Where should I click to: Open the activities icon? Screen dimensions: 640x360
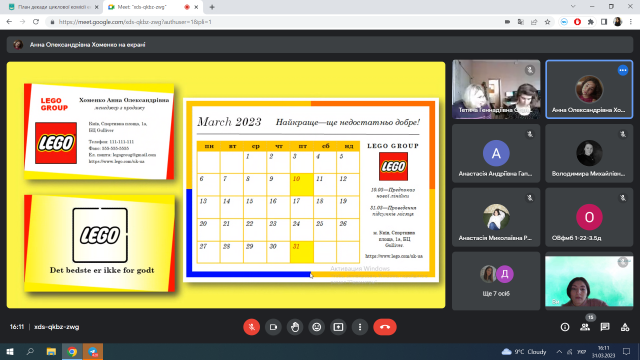625,327
